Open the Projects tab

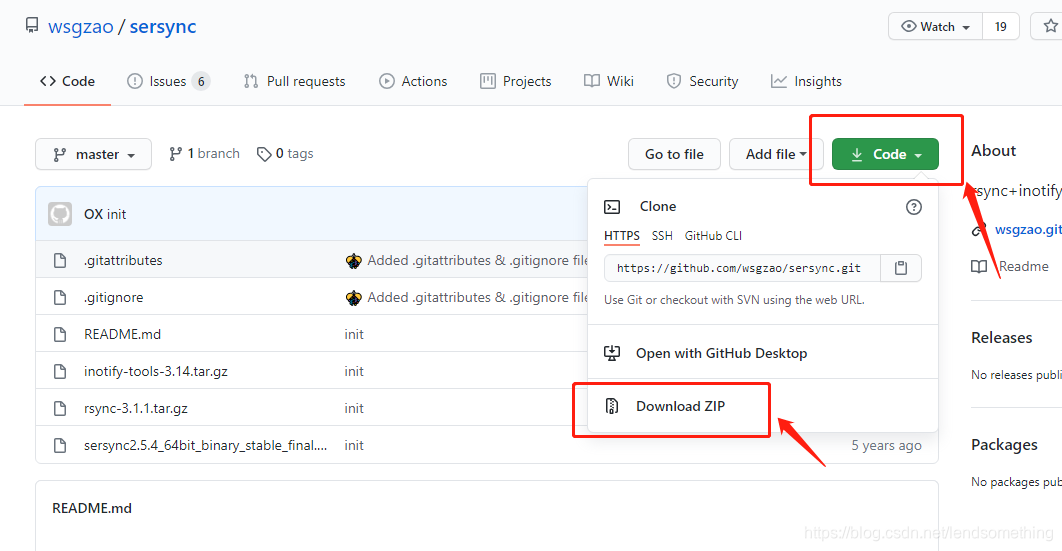tap(516, 81)
